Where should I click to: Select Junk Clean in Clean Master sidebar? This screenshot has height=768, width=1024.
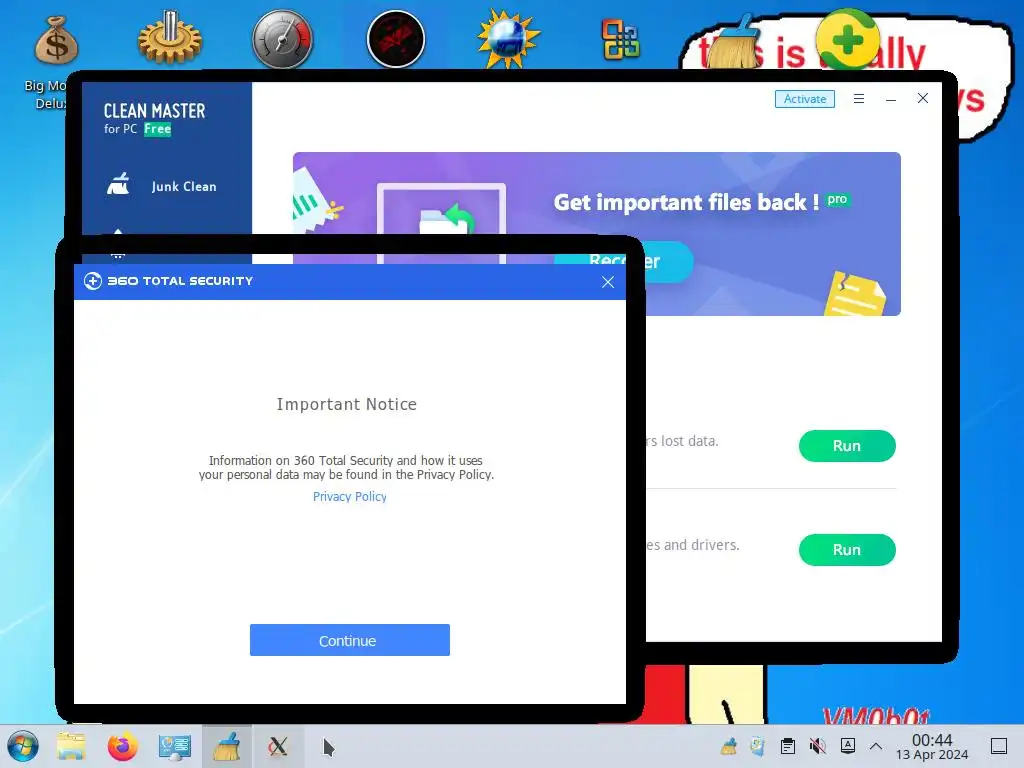167,186
